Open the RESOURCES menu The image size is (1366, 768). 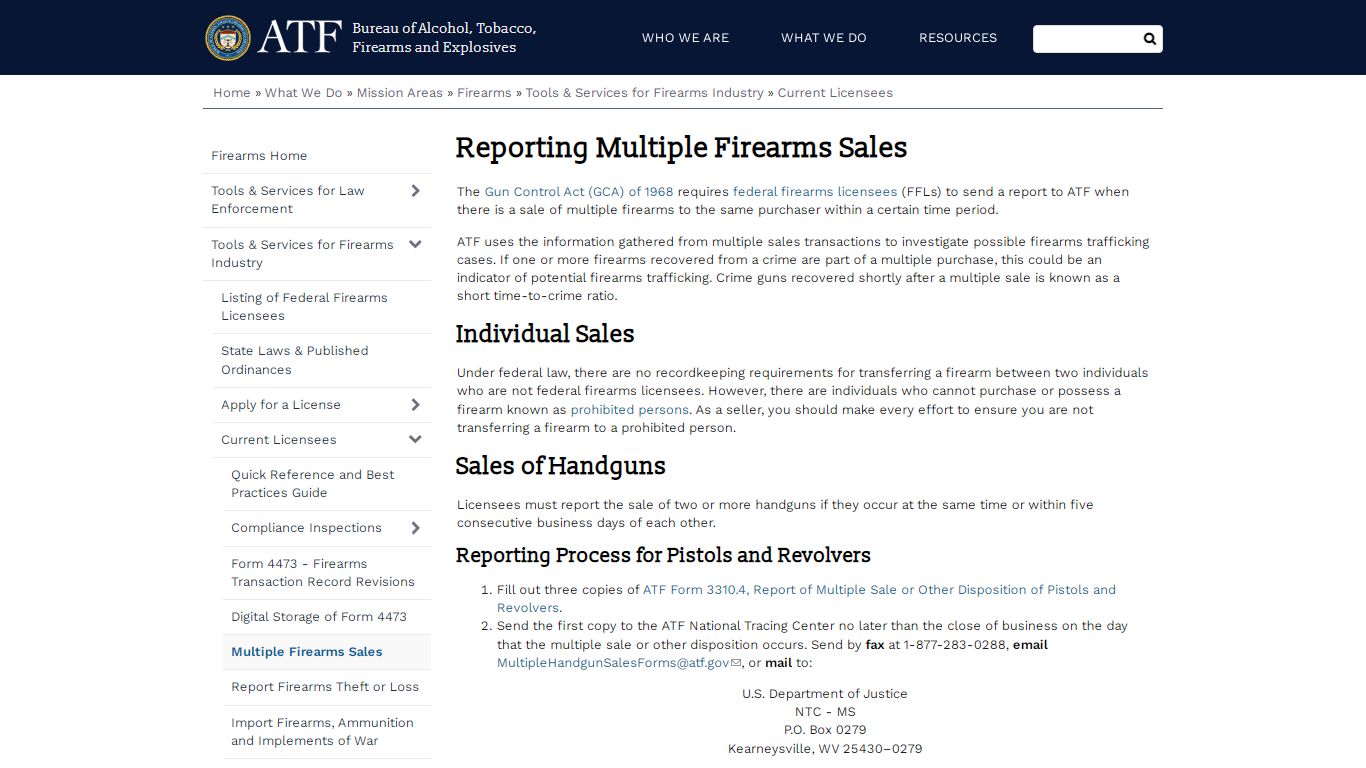pos(958,38)
